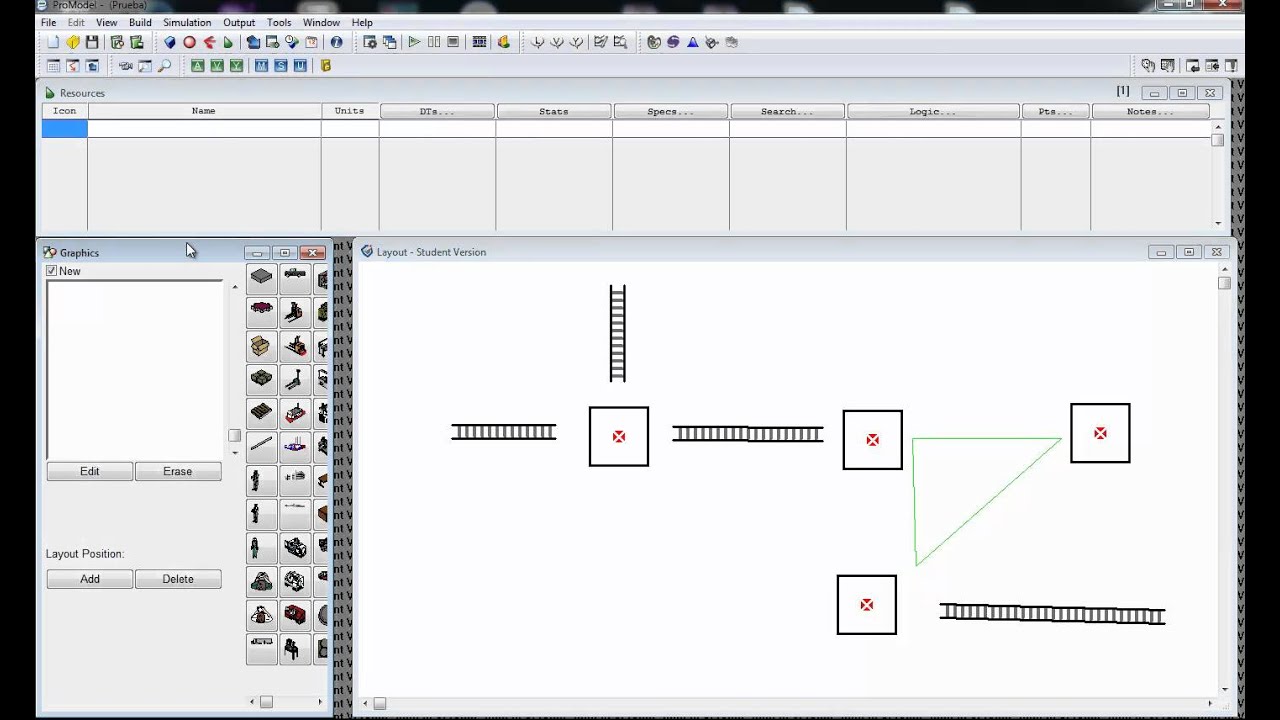Select the wooden pallet graphic icon

pos(261,413)
